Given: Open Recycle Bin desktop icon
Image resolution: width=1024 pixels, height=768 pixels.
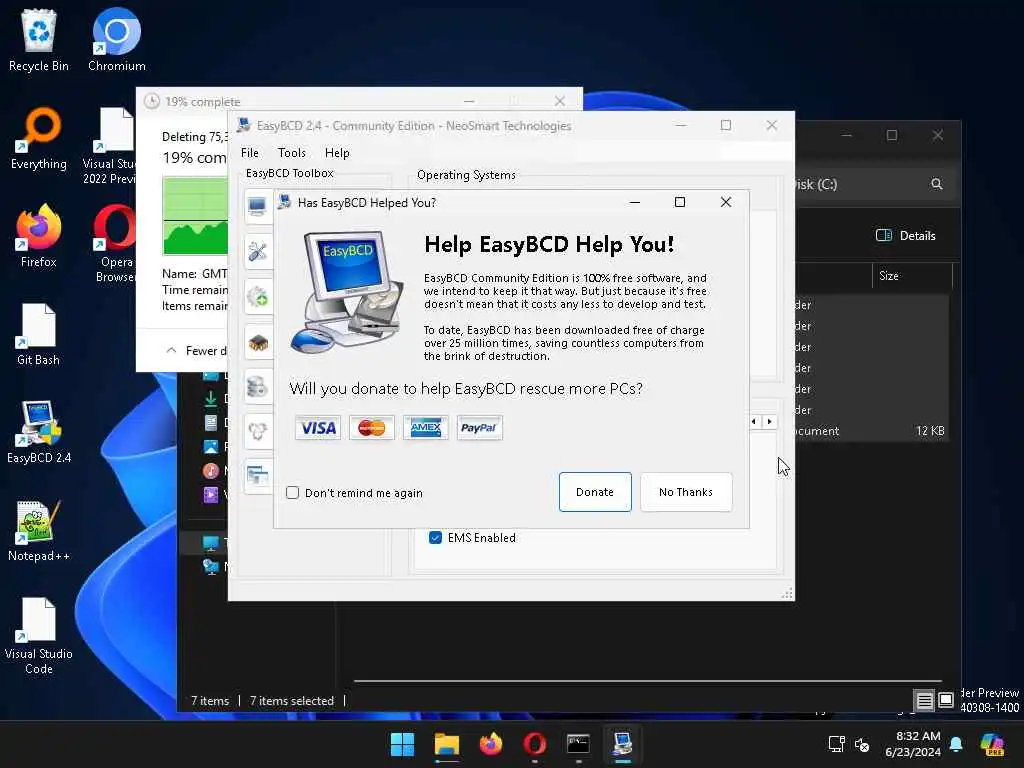Looking at the screenshot, I should click(39, 40).
